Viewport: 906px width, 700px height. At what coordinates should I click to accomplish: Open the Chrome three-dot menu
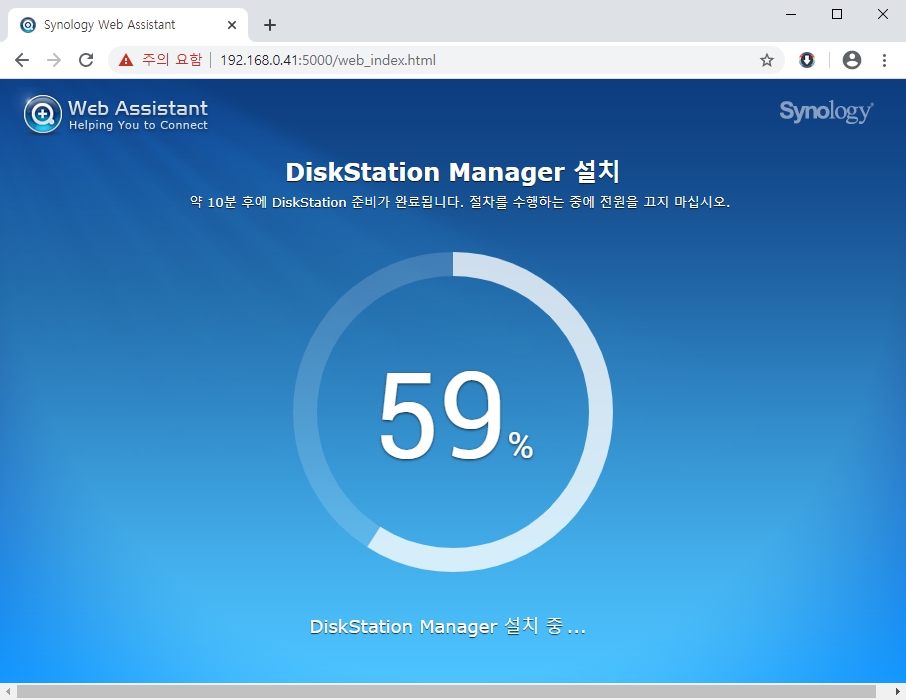(x=884, y=60)
